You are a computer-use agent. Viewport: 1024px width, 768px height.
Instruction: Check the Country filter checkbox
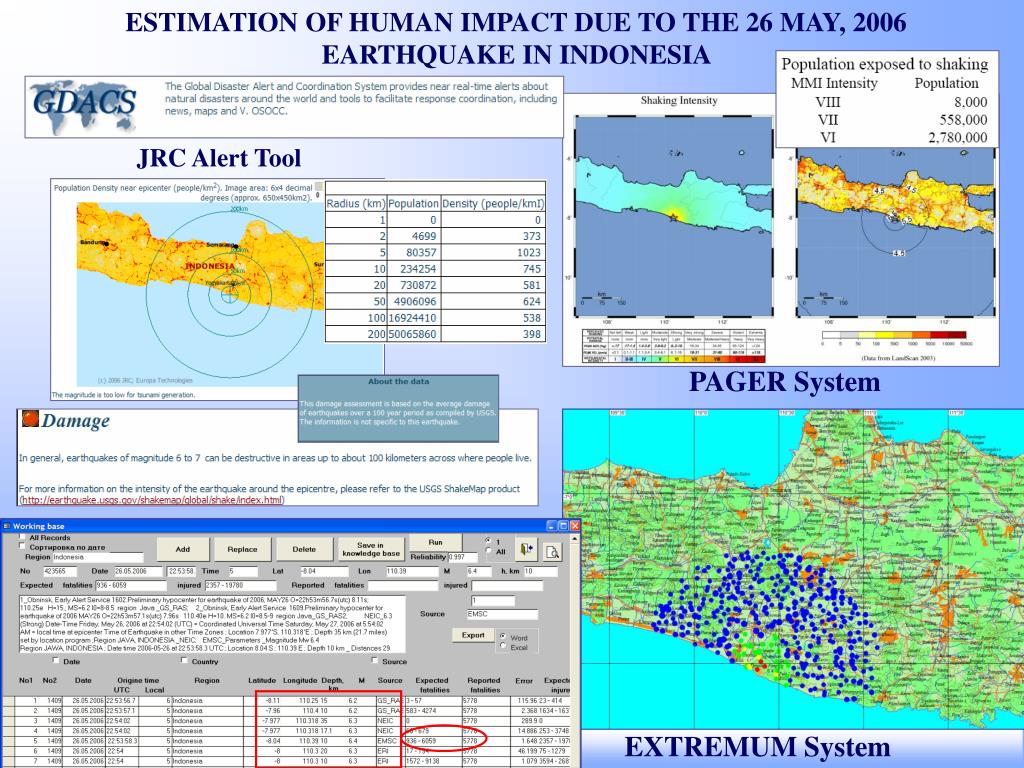coord(184,661)
